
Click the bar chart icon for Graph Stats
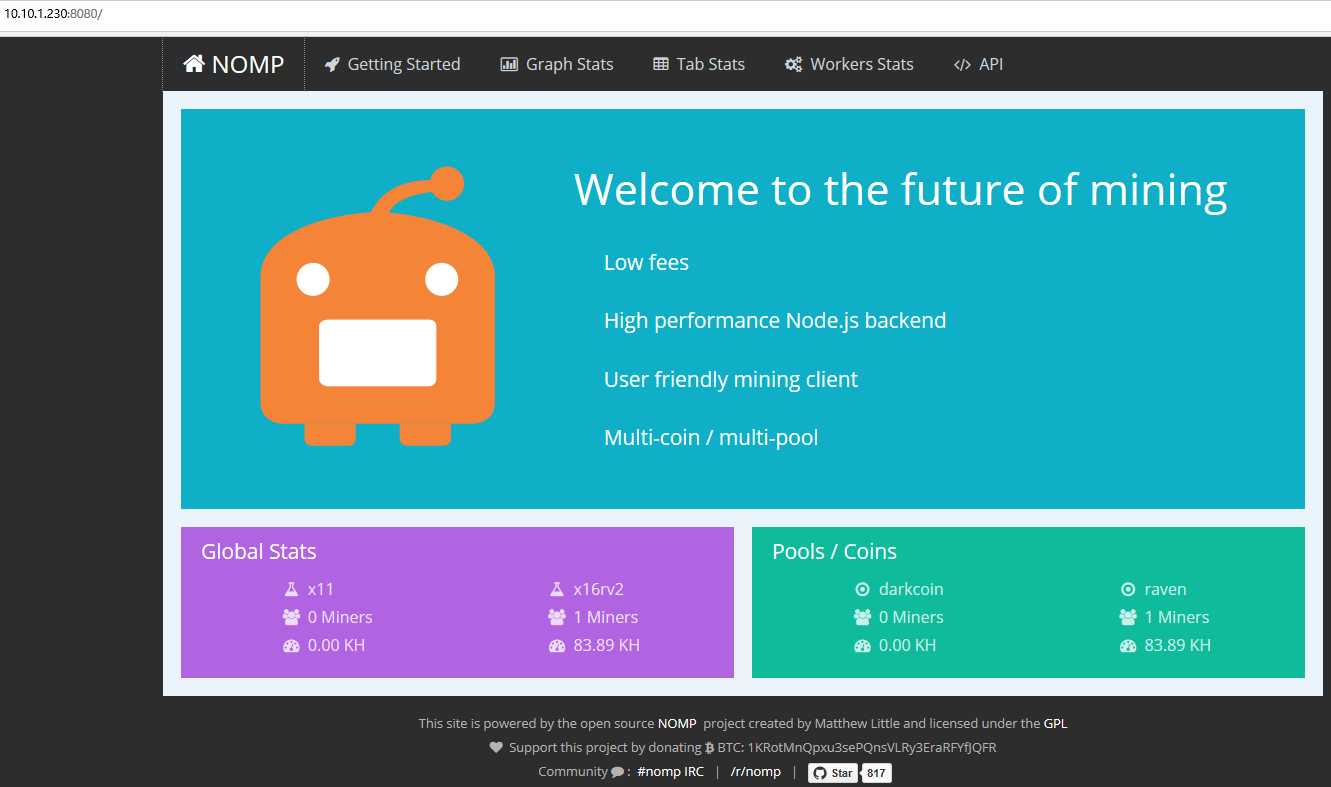[509, 64]
